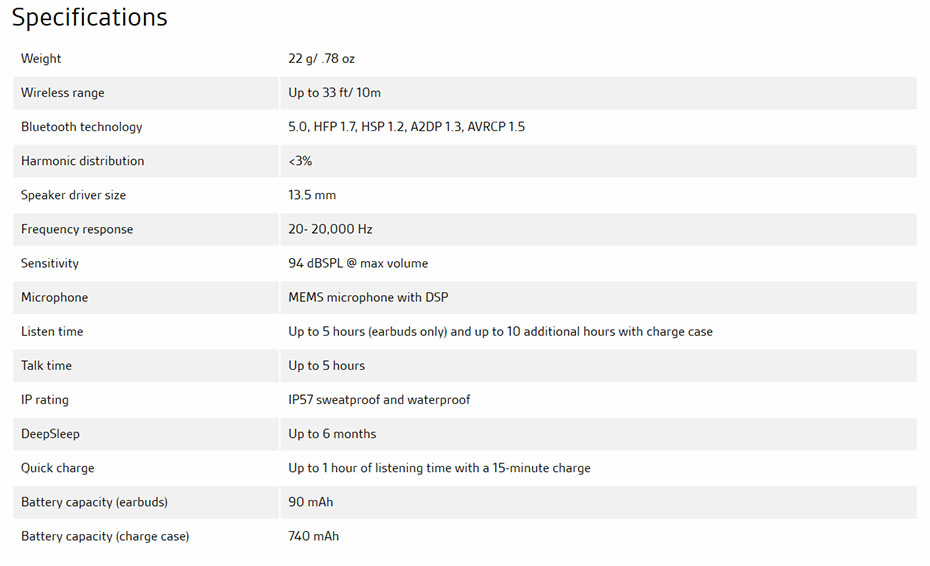This screenshot has width=930, height=566.
Task: Select the Wireless range label
Action: point(62,93)
